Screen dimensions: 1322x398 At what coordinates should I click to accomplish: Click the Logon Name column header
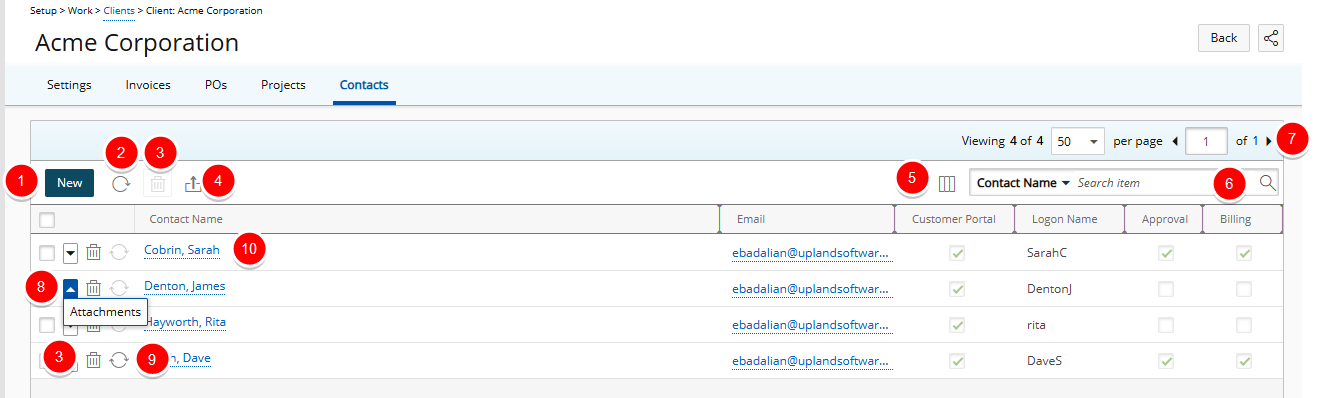point(1064,219)
